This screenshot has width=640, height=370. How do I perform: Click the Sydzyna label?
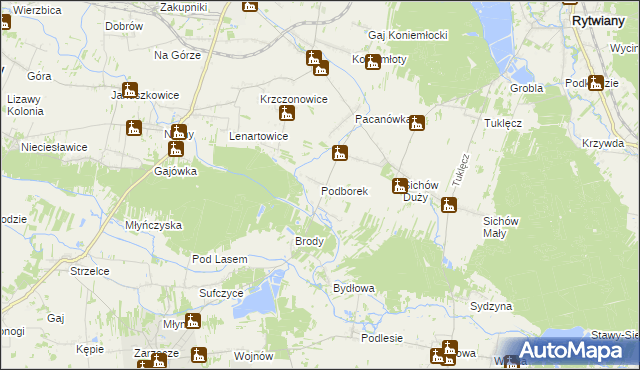[x=491, y=306]
